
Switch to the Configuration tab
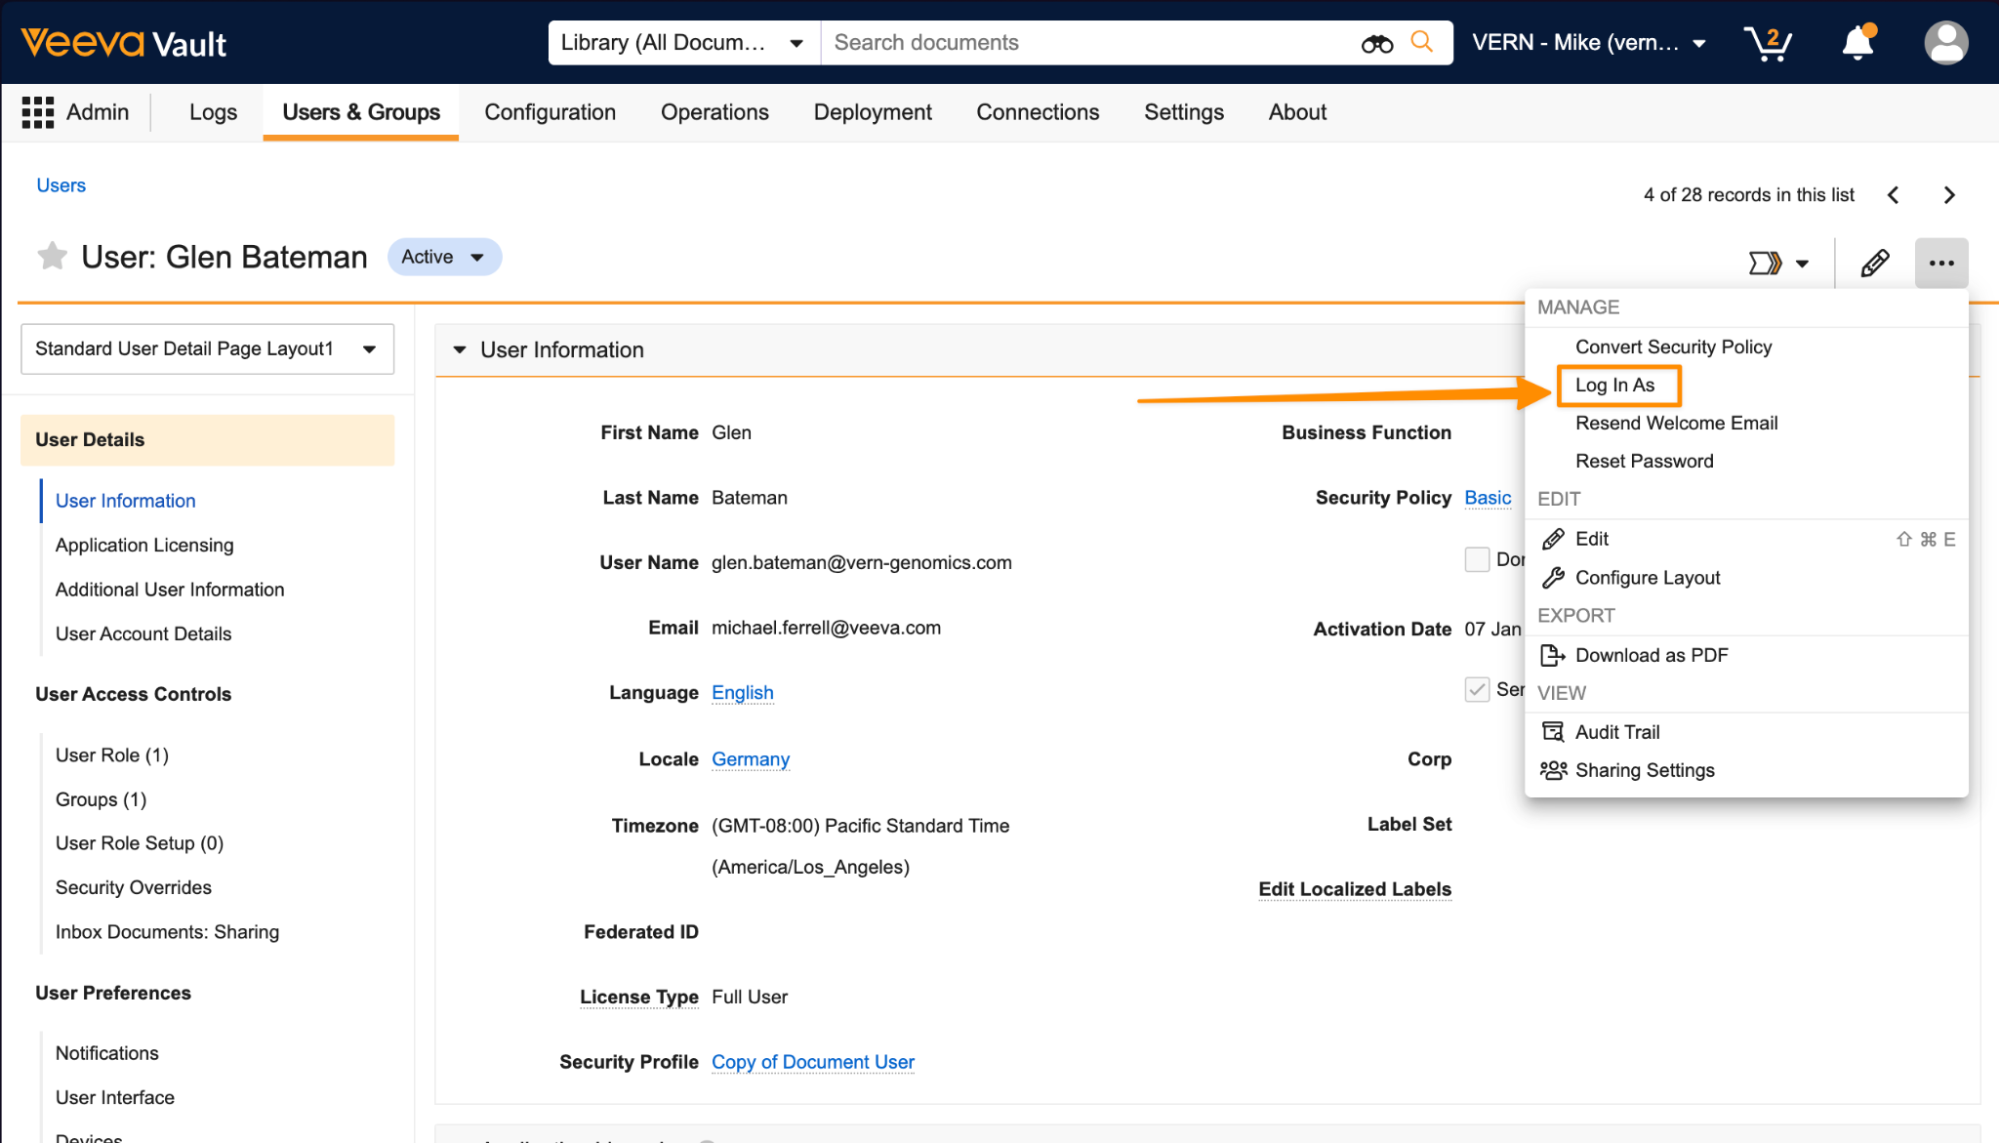550,112
